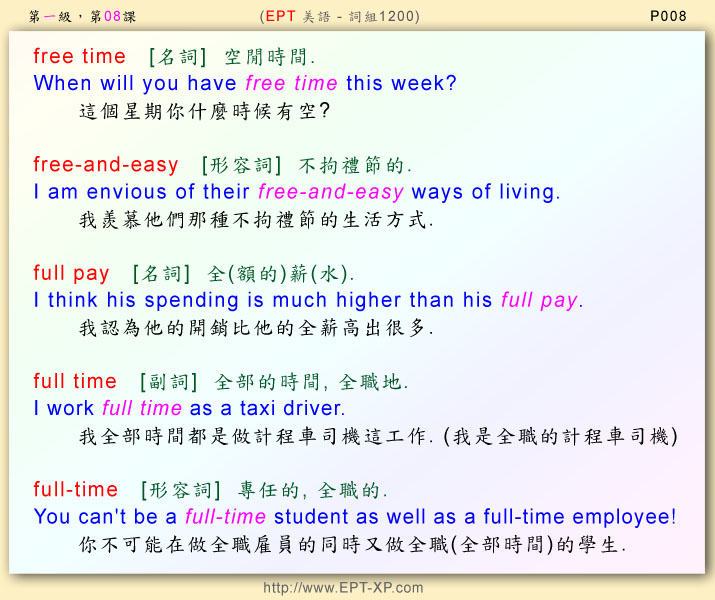The image size is (715, 600).
Task: Select the red headword "free-and-easy"
Action: [x=106, y=164]
